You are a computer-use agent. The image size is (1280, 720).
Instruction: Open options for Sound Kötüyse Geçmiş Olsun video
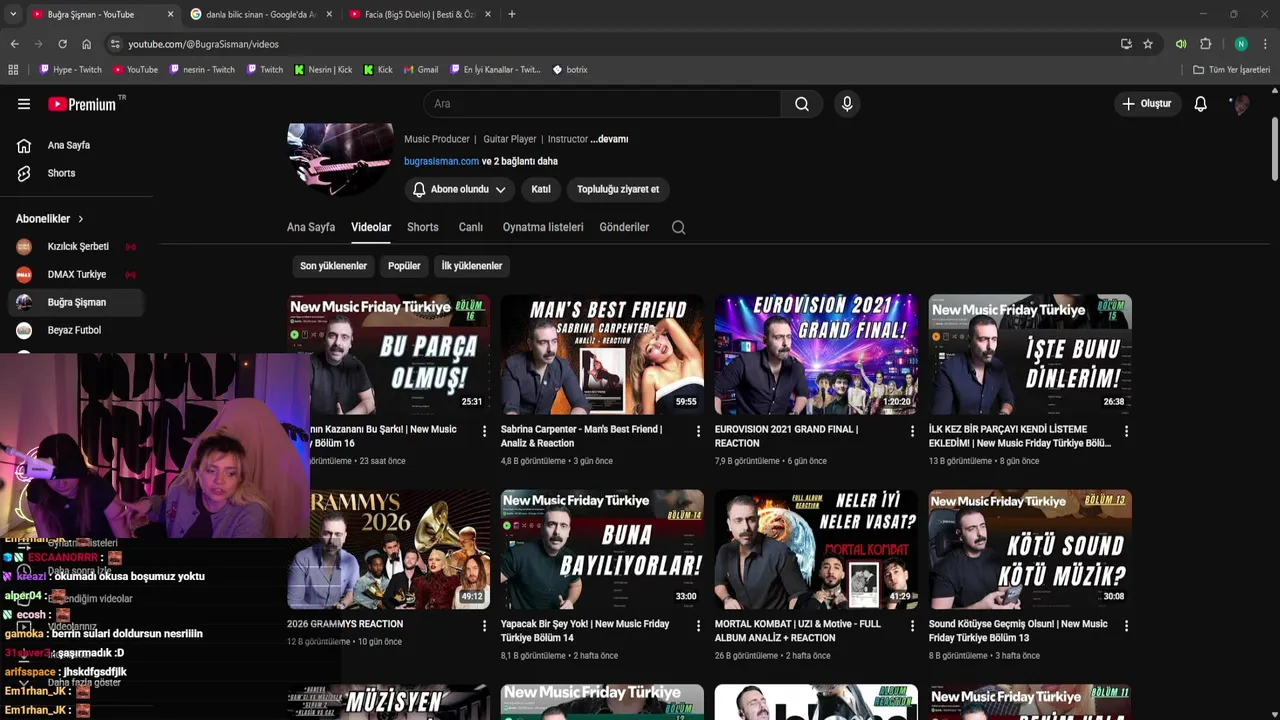1126,626
